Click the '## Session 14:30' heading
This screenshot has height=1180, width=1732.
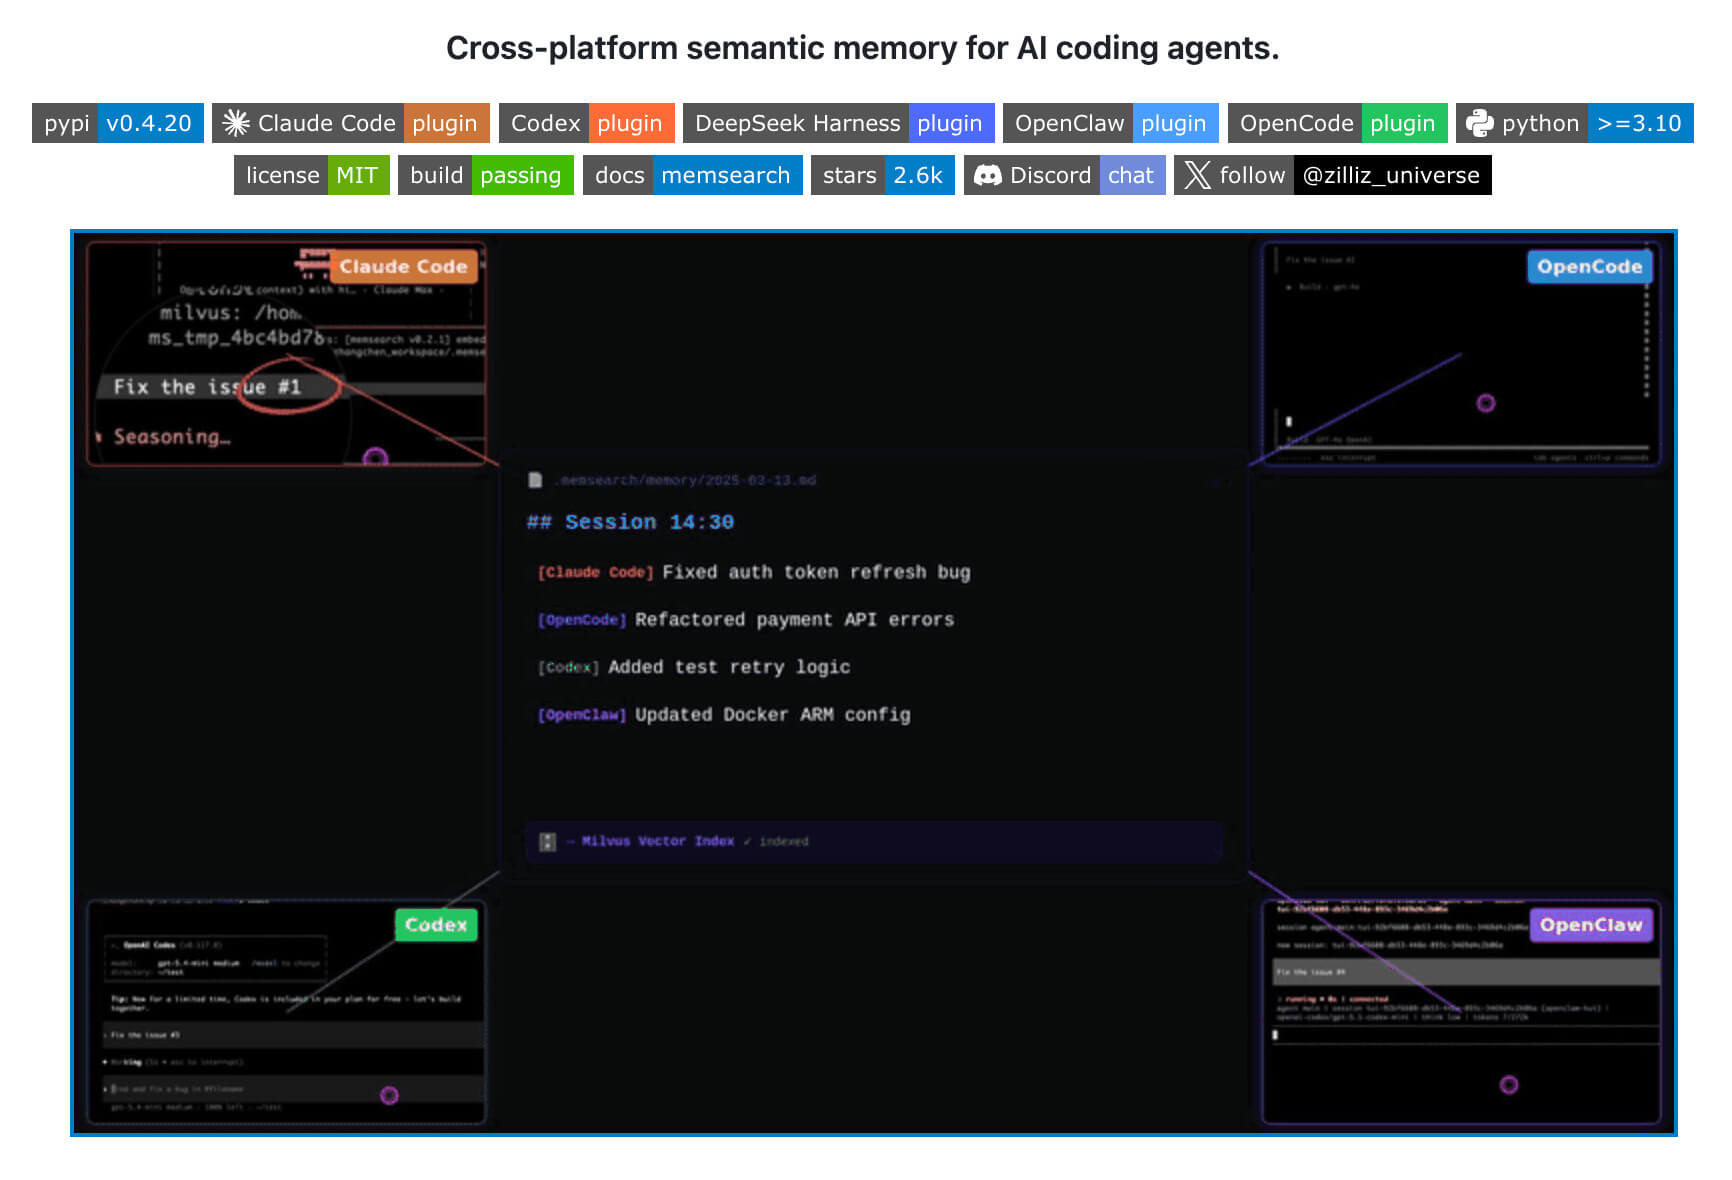pos(630,522)
